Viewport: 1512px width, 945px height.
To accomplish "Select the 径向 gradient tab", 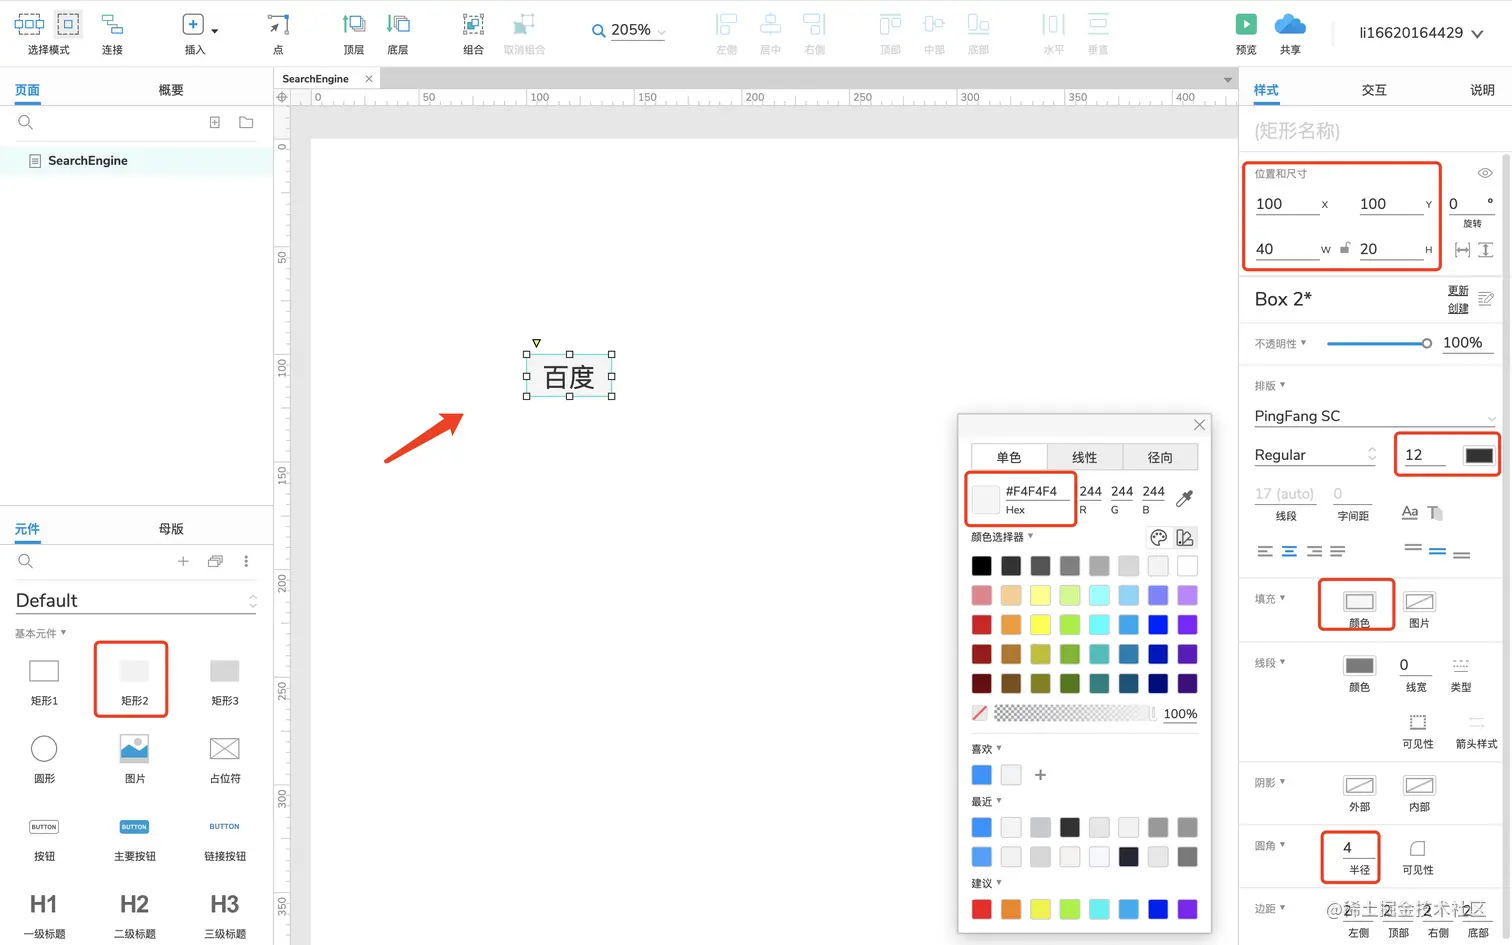I will click(x=1160, y=457).
